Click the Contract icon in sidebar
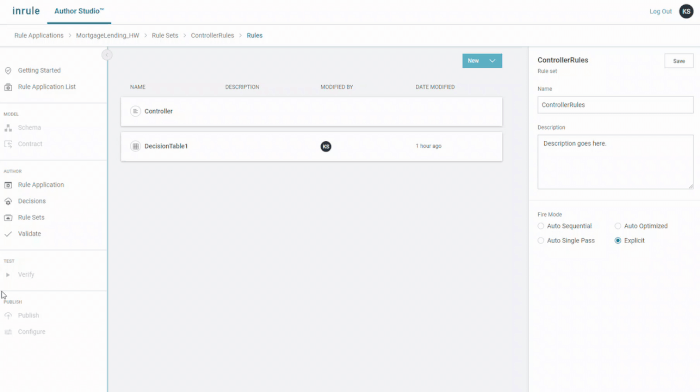This screenshot has height=392, width=700. click(8, 144)
